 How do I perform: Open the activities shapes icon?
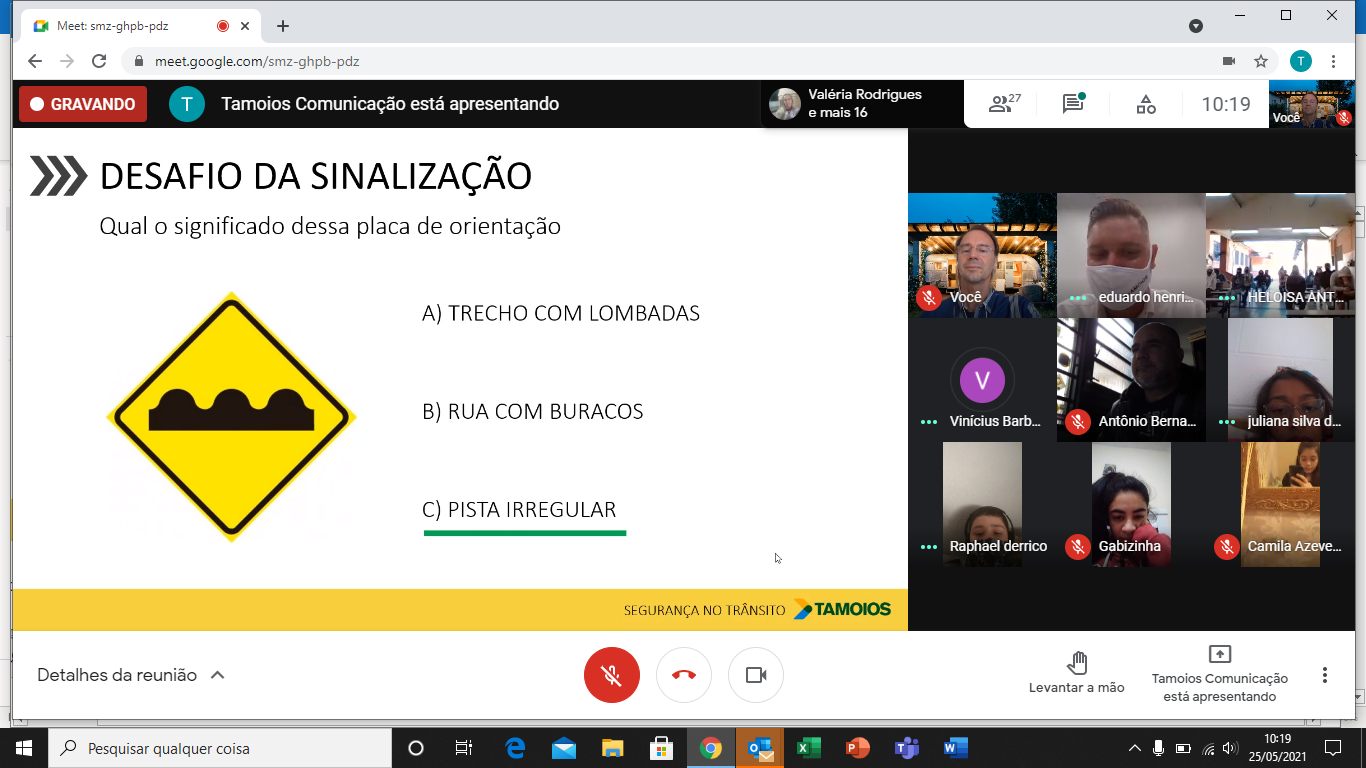[1146, 104]
